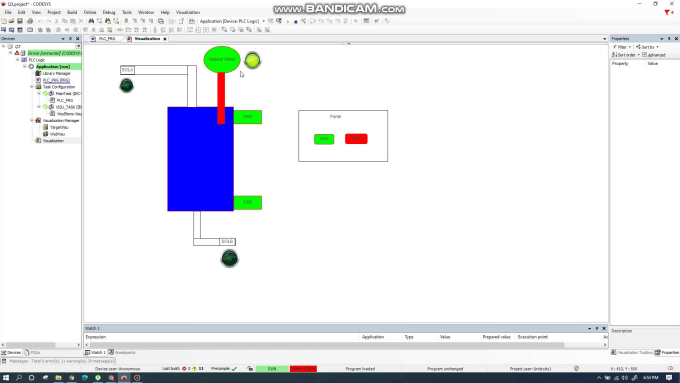This screenshot has height=383, width=680.
Task: Toggle the SOL B valve lamp
Action: tap(229, 259)
